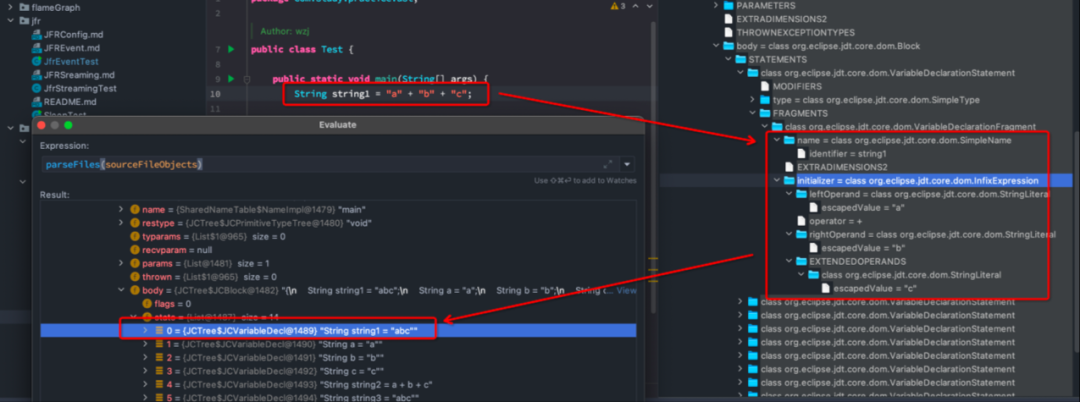
Task: Select the initializer = InfixExpression row
Action: click(x=866, y=180)
